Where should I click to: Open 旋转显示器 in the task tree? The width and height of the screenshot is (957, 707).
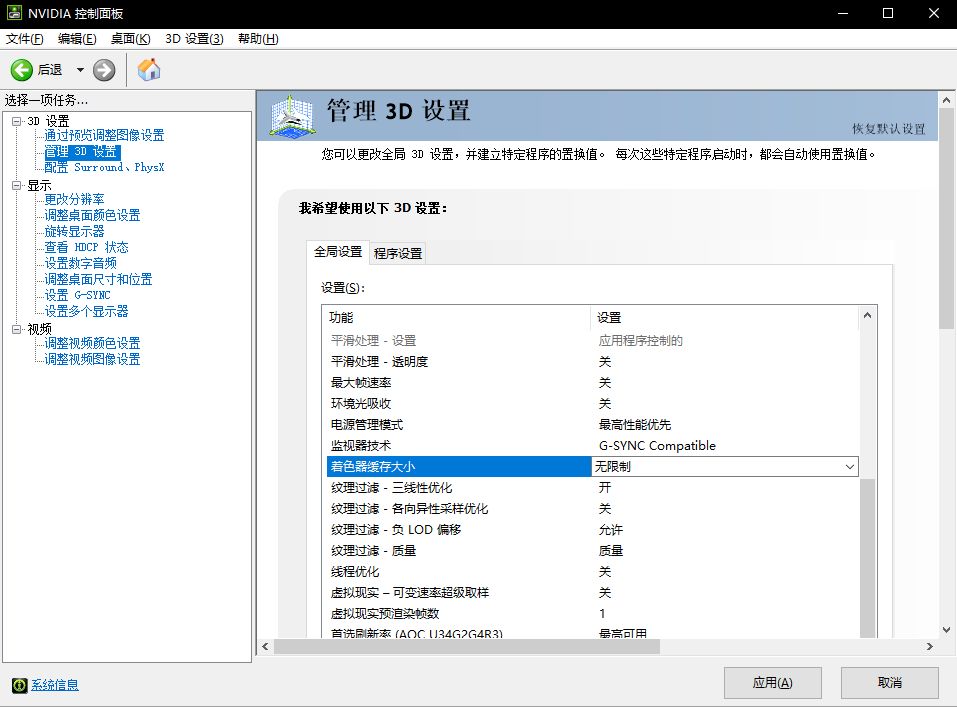74,231
